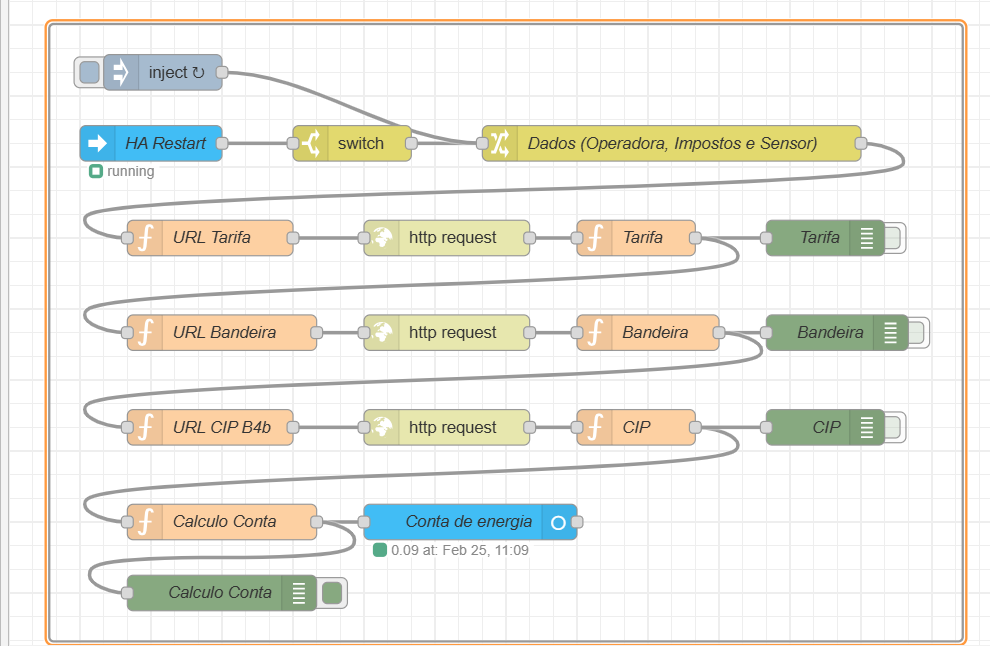Select the Bandeira debug node list icon

(x=890, y=333)
